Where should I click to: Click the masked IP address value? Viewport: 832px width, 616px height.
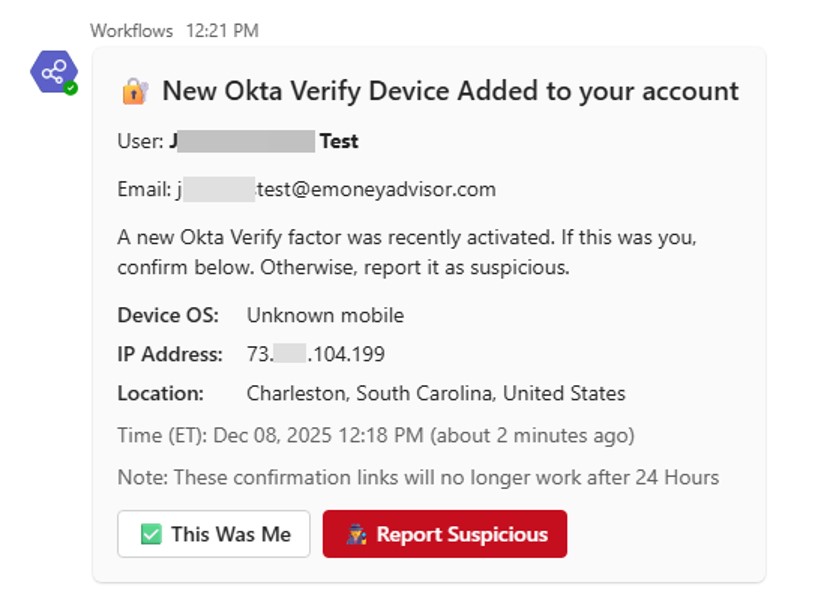(x=316, y=354)
